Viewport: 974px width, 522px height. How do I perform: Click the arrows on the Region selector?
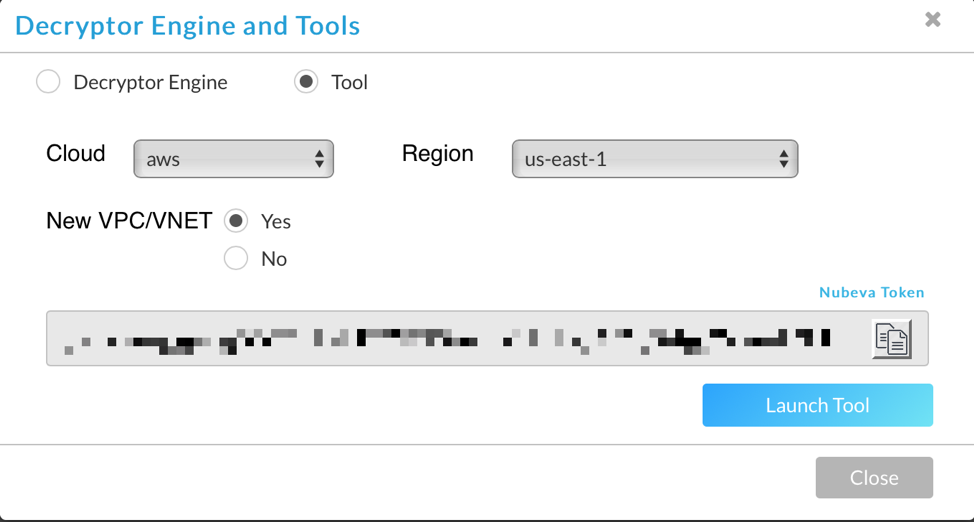click(x=783, y=159)
